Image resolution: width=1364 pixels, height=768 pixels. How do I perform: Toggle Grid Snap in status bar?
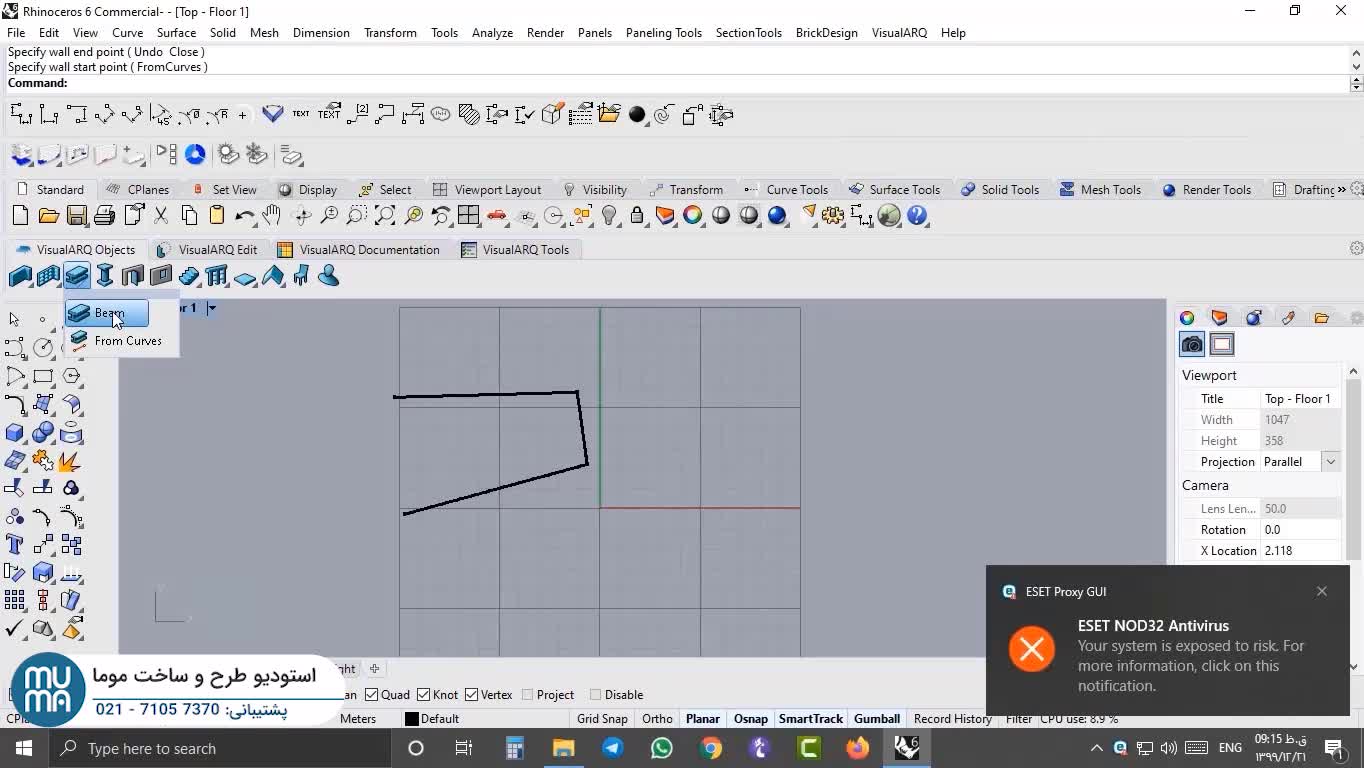pyautogui.click(x=602, y=719)
